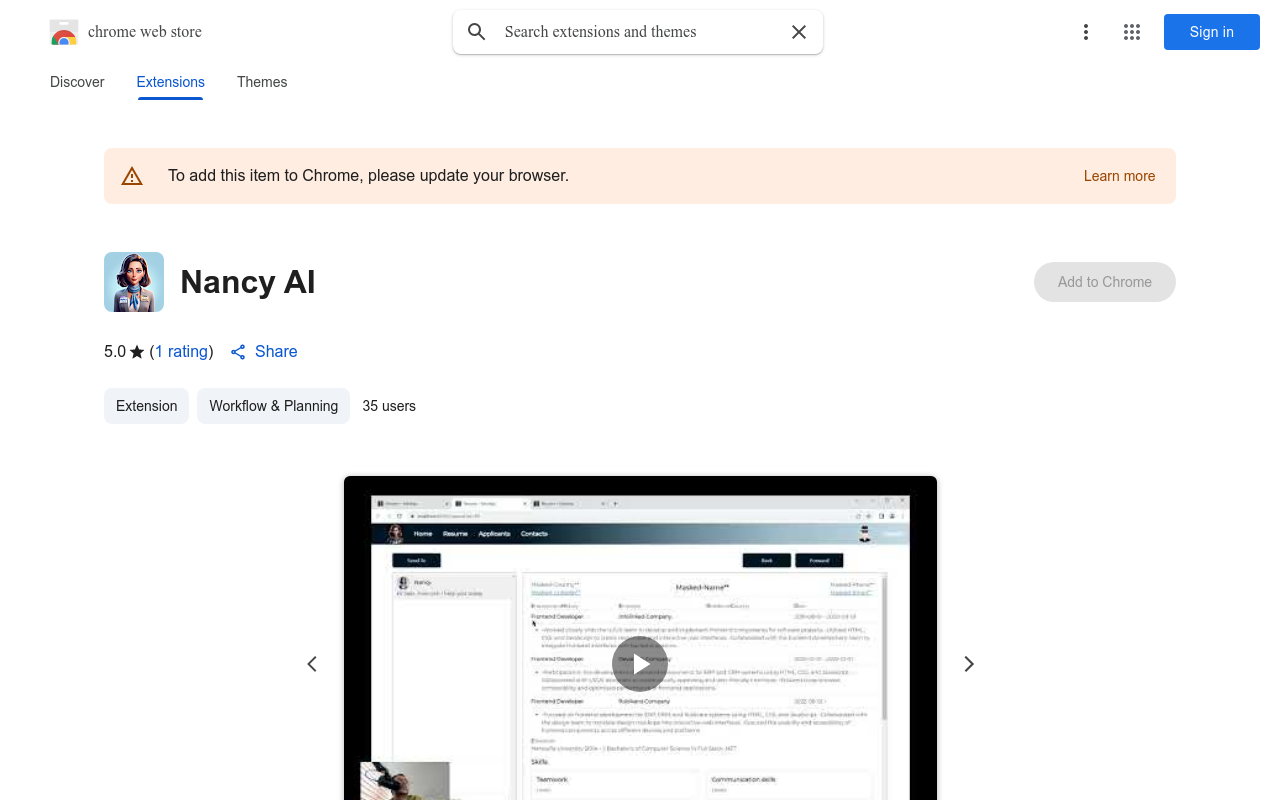Click the update your browser message

pyautogui.click(x=368, y=176)
